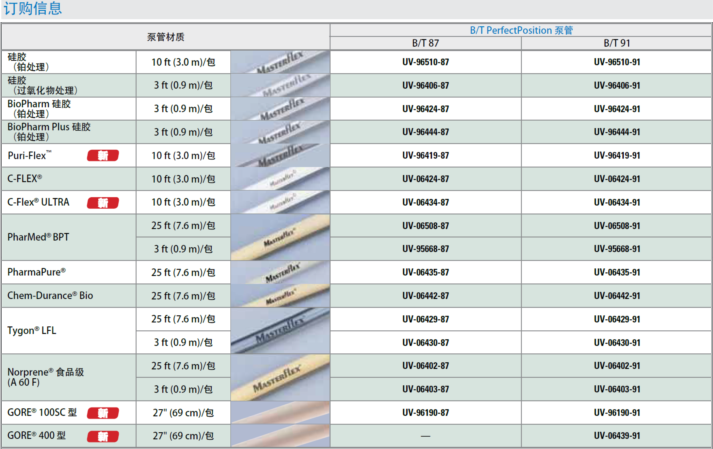Select part number UV-06435-87
Screen dimensions: 713x449
[x=426, y=272]
